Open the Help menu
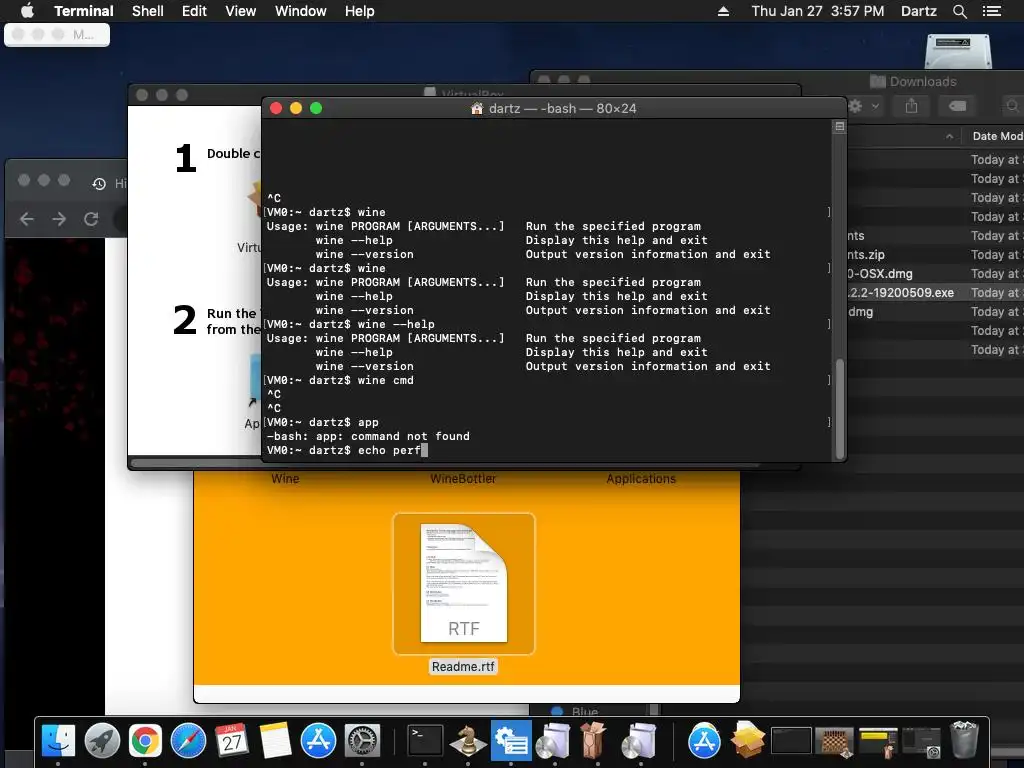The width and height of the screenshot is (1024, 768). tap(360, 11)
